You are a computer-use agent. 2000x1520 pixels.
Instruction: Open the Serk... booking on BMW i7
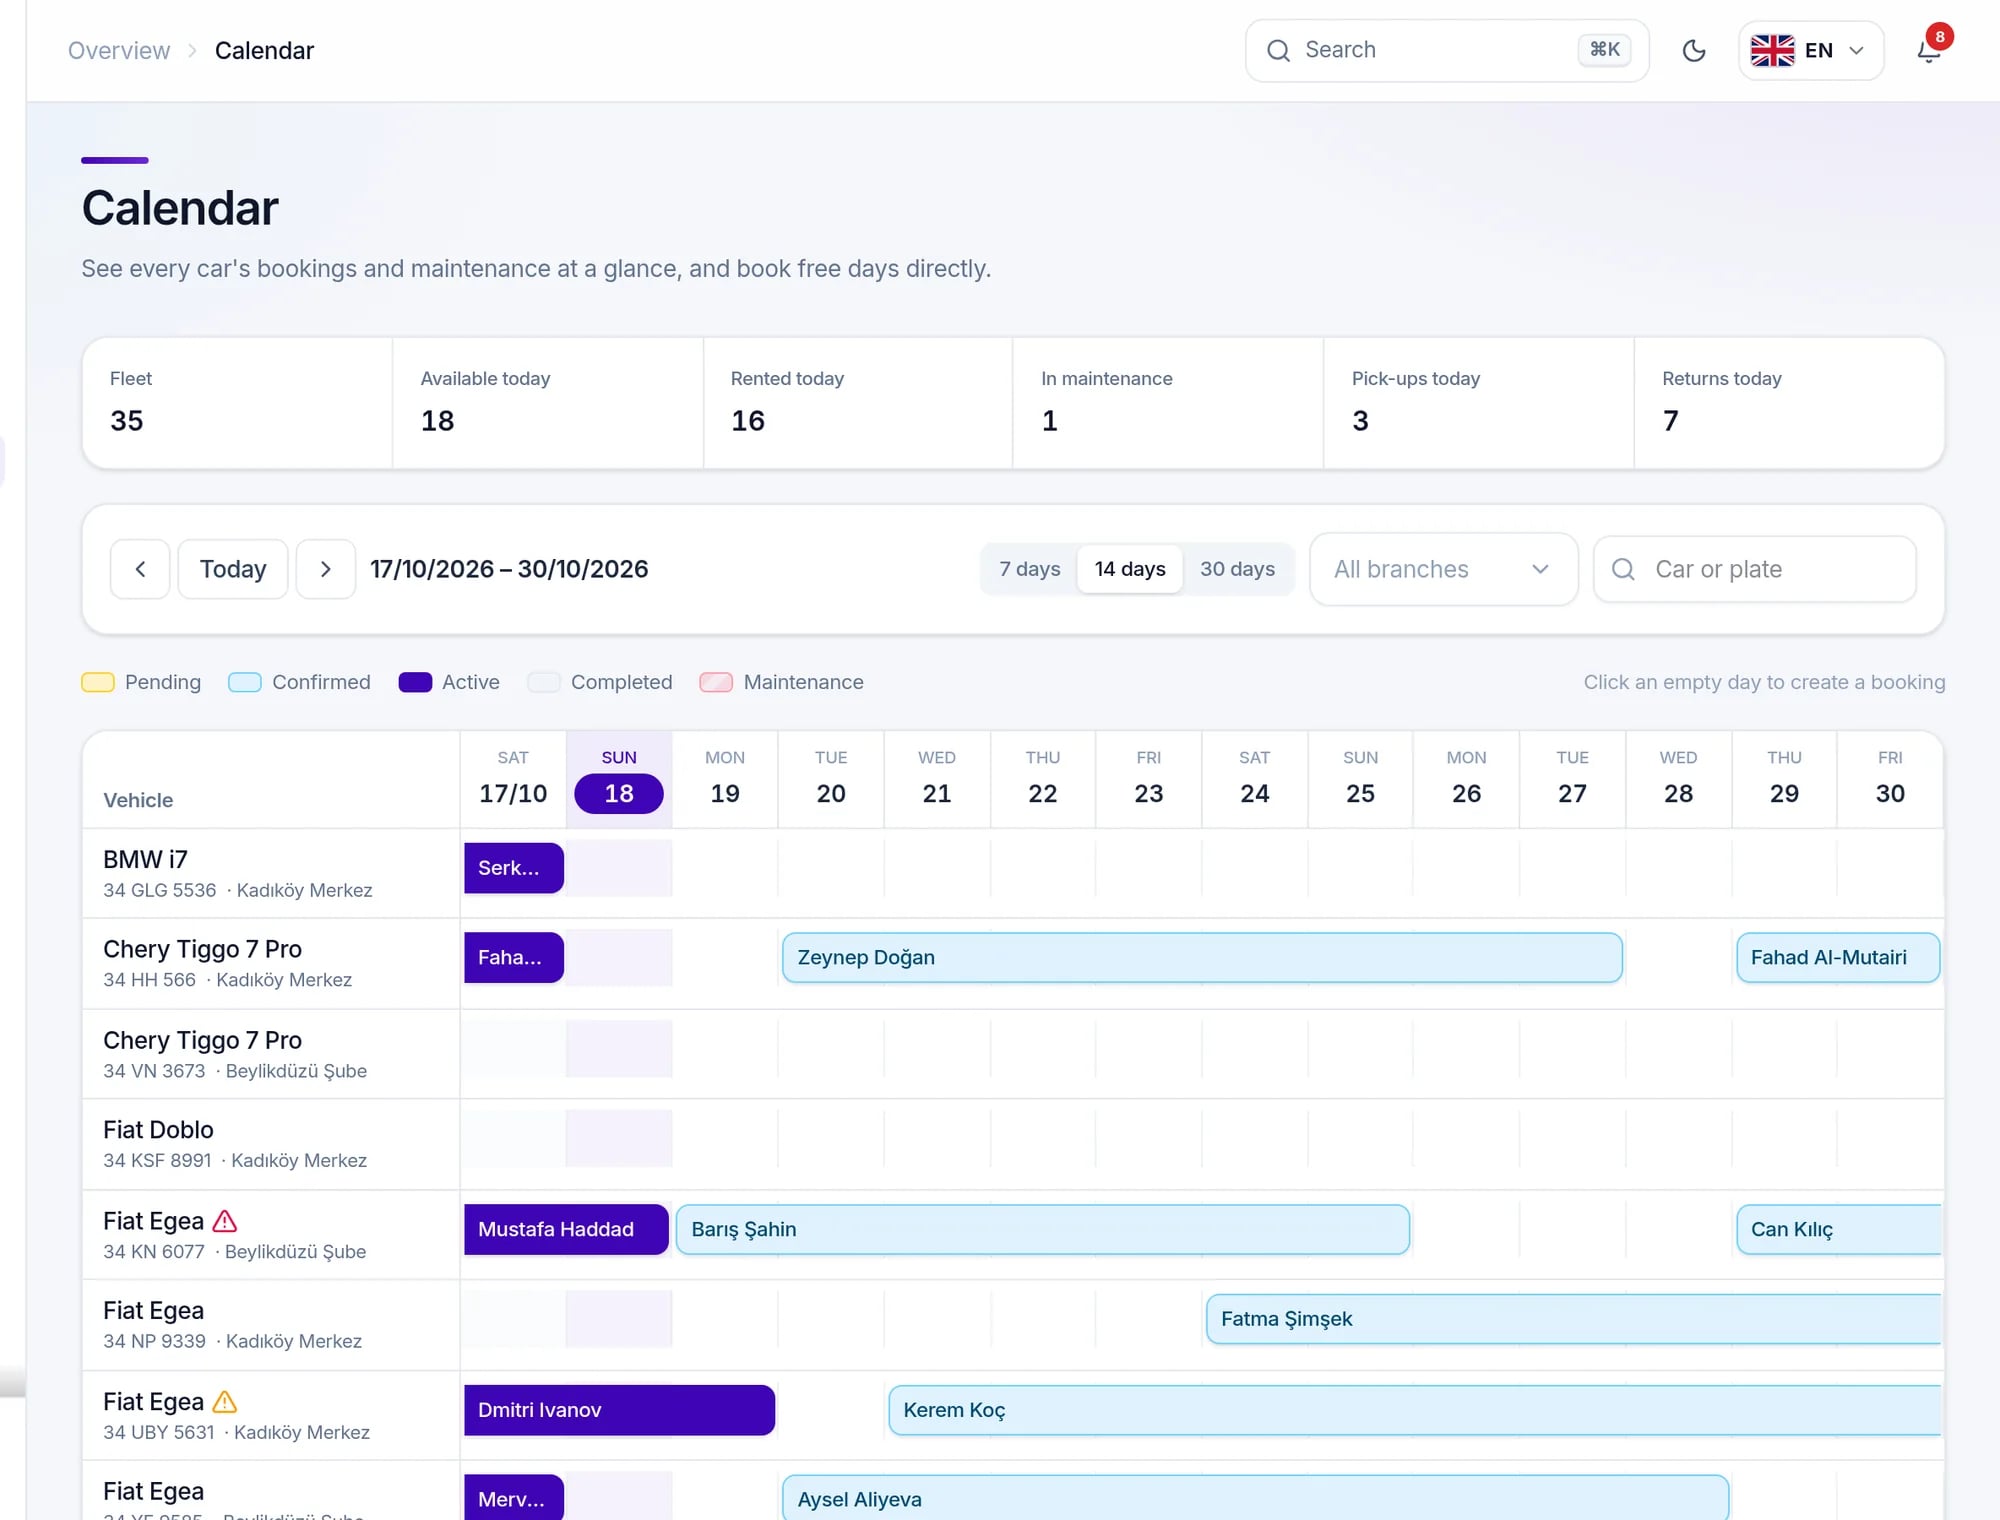[514, 868]
